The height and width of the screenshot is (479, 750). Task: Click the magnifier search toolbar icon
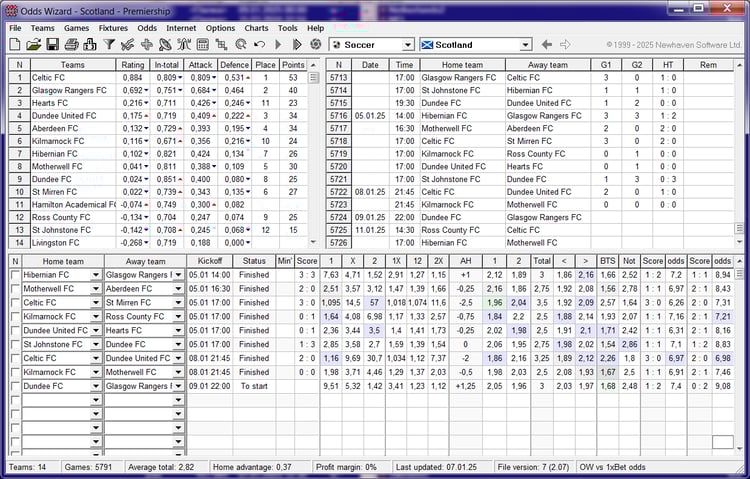[x=241, y=45]
